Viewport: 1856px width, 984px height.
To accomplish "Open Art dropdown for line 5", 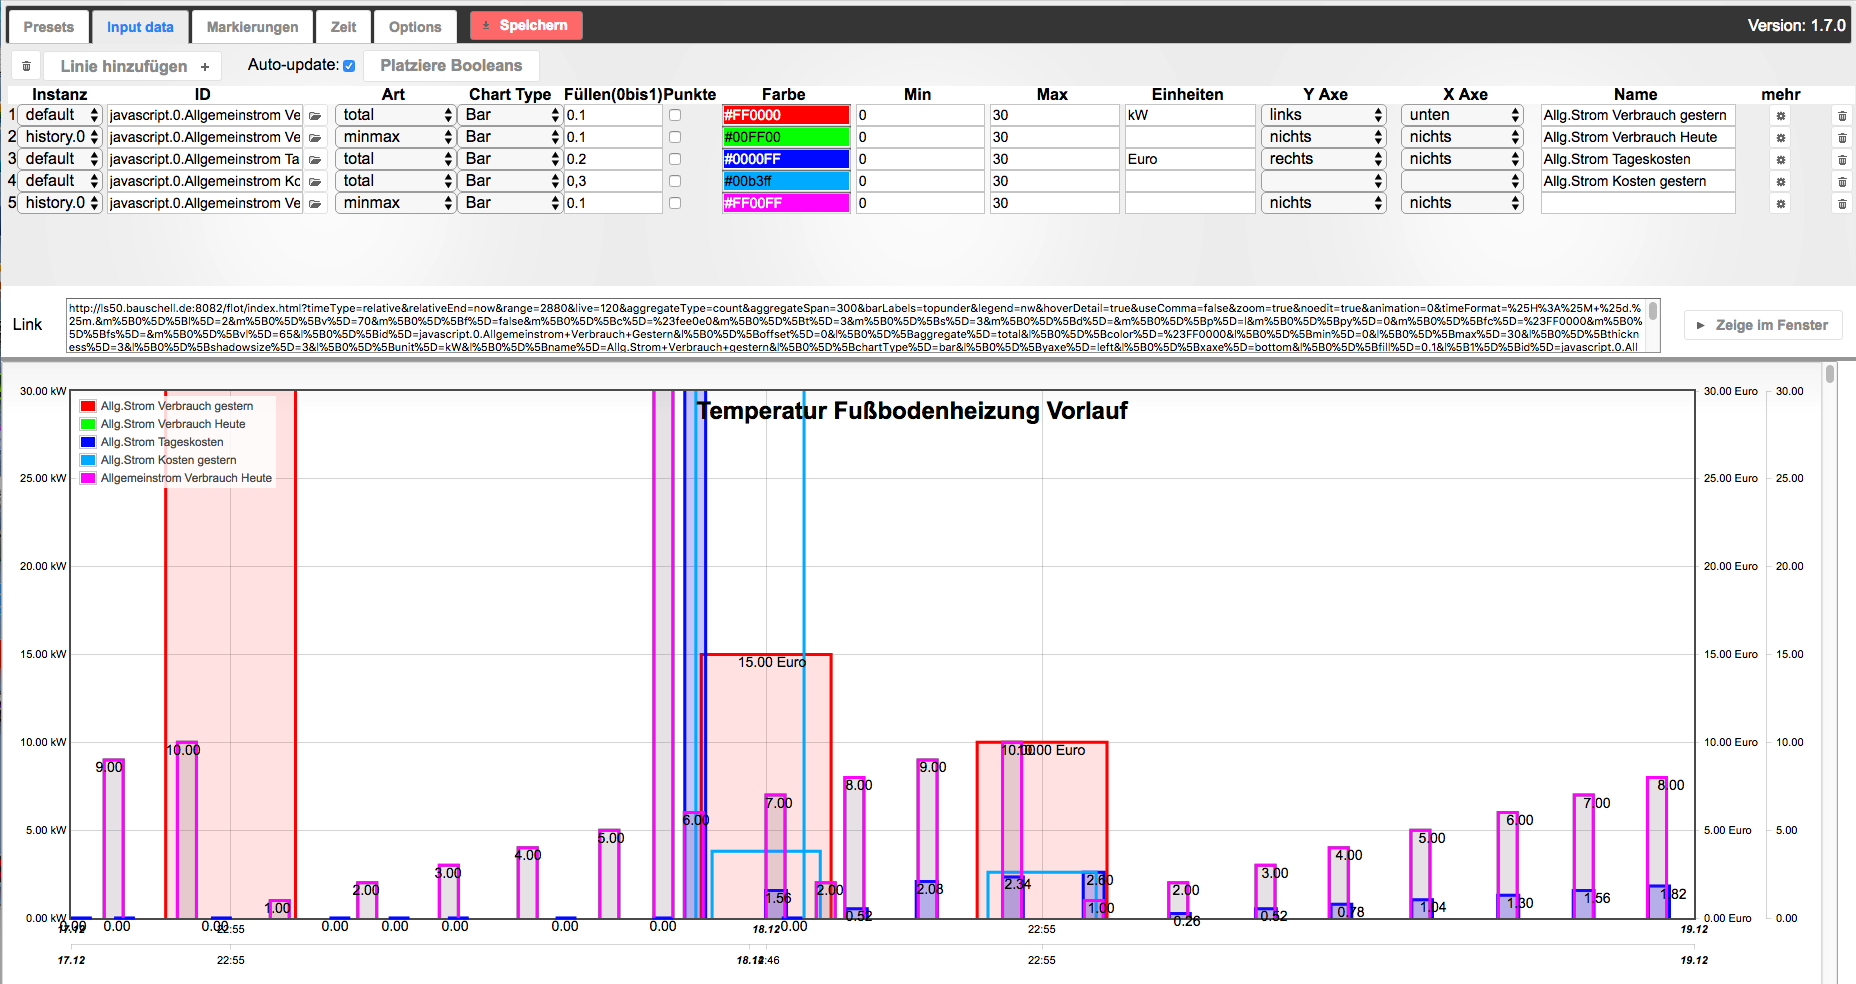I will [x=396, y=203].
